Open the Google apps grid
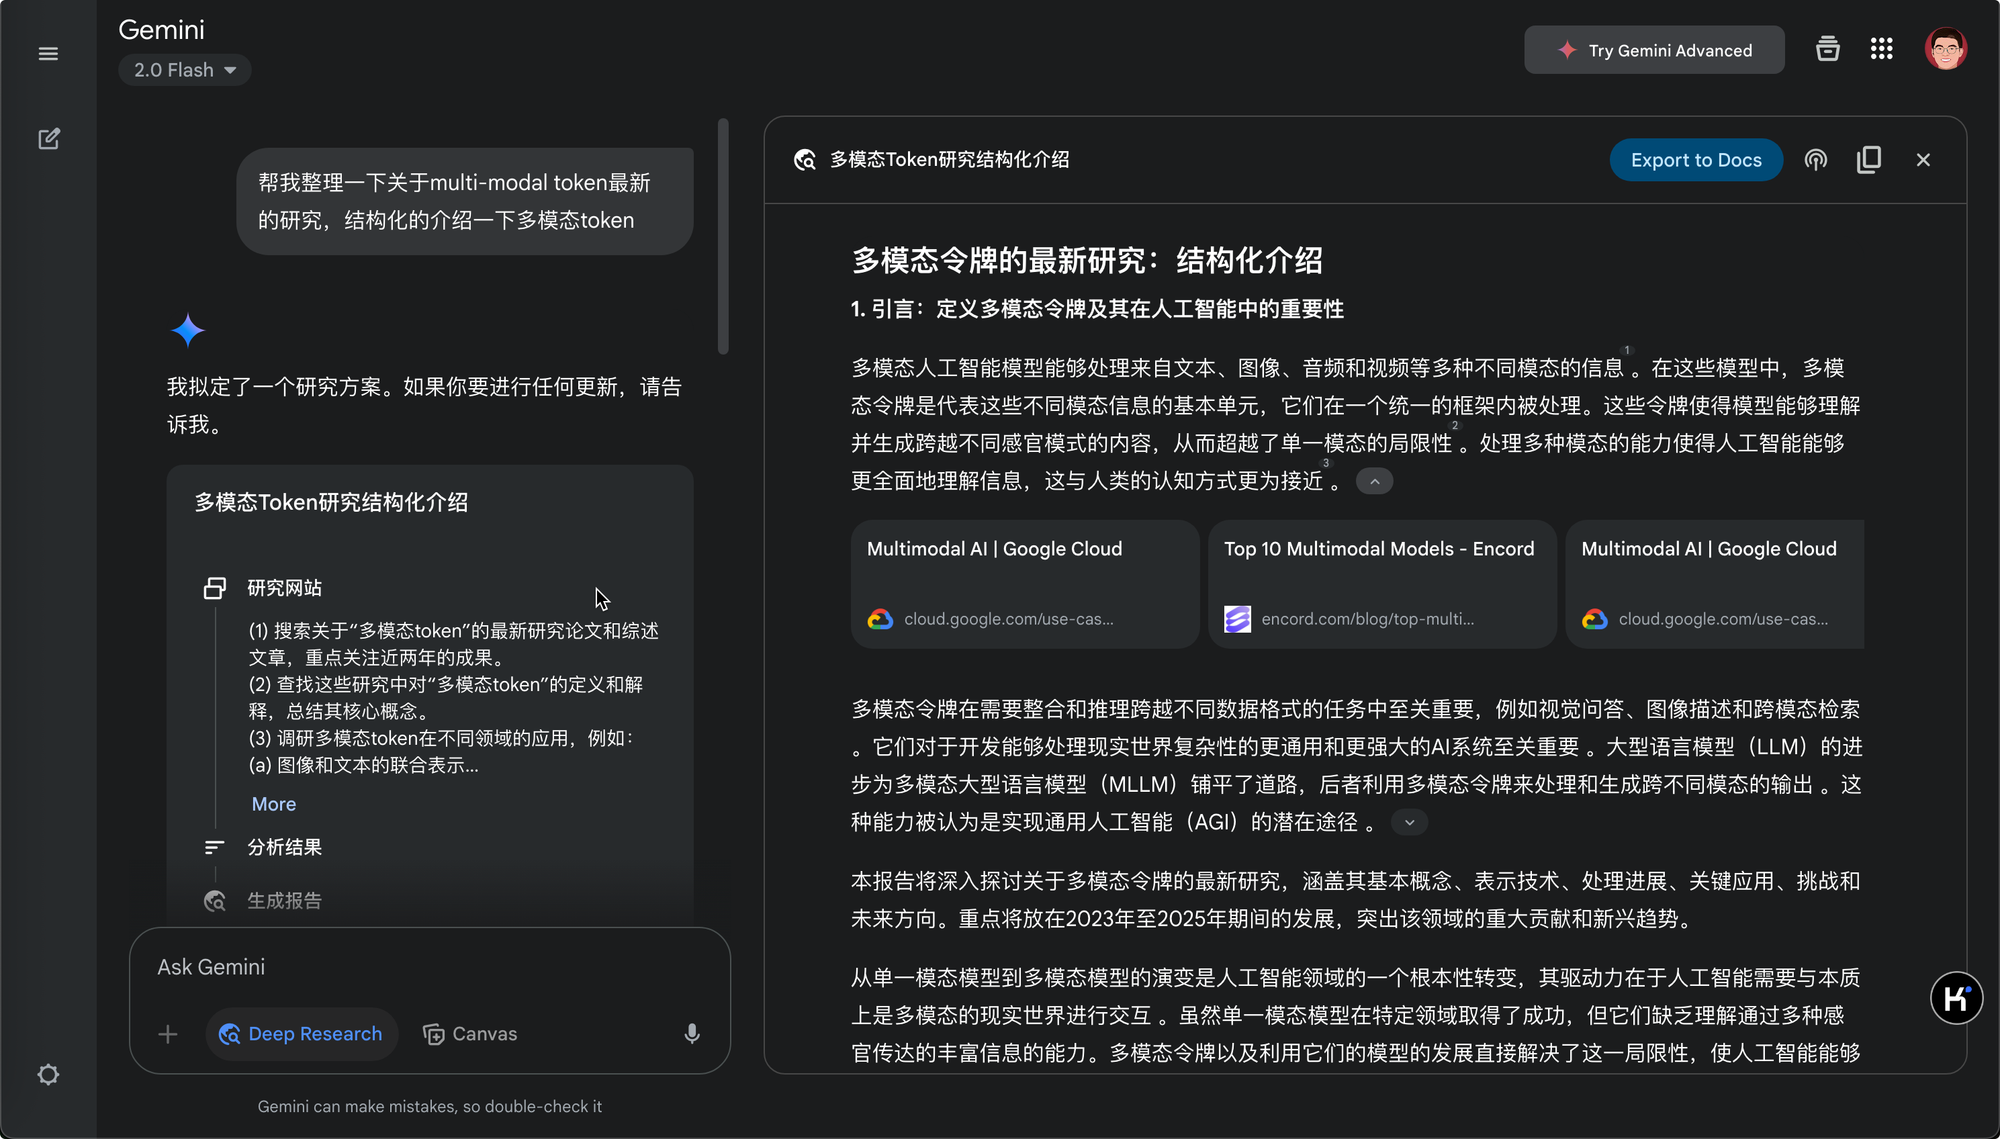The height and width of the screenshot is (1139, 2000). tap(1881, 49)
